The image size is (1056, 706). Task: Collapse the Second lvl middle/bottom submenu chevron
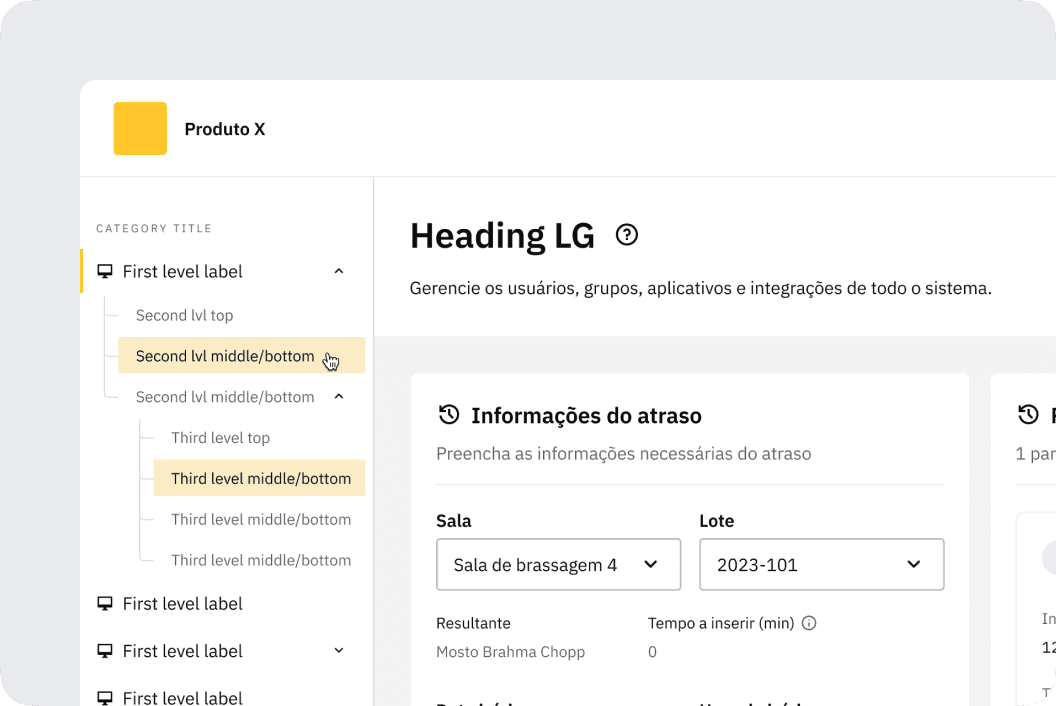[x=339, y=397]
